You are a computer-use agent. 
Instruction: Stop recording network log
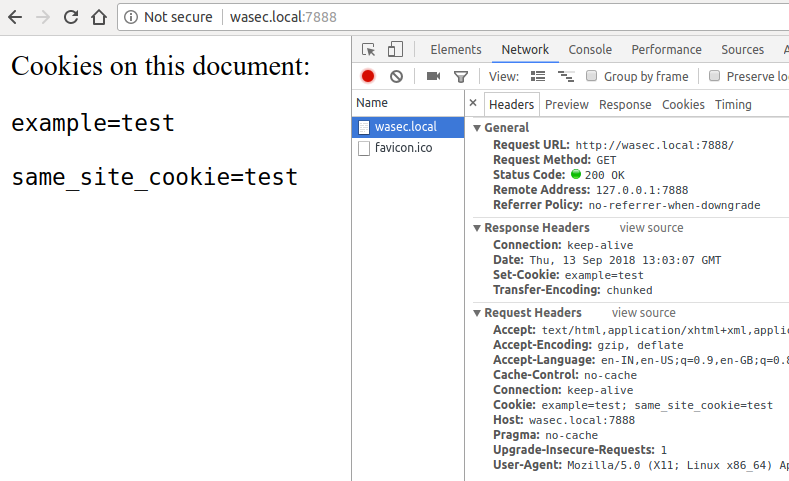point(368,76)
